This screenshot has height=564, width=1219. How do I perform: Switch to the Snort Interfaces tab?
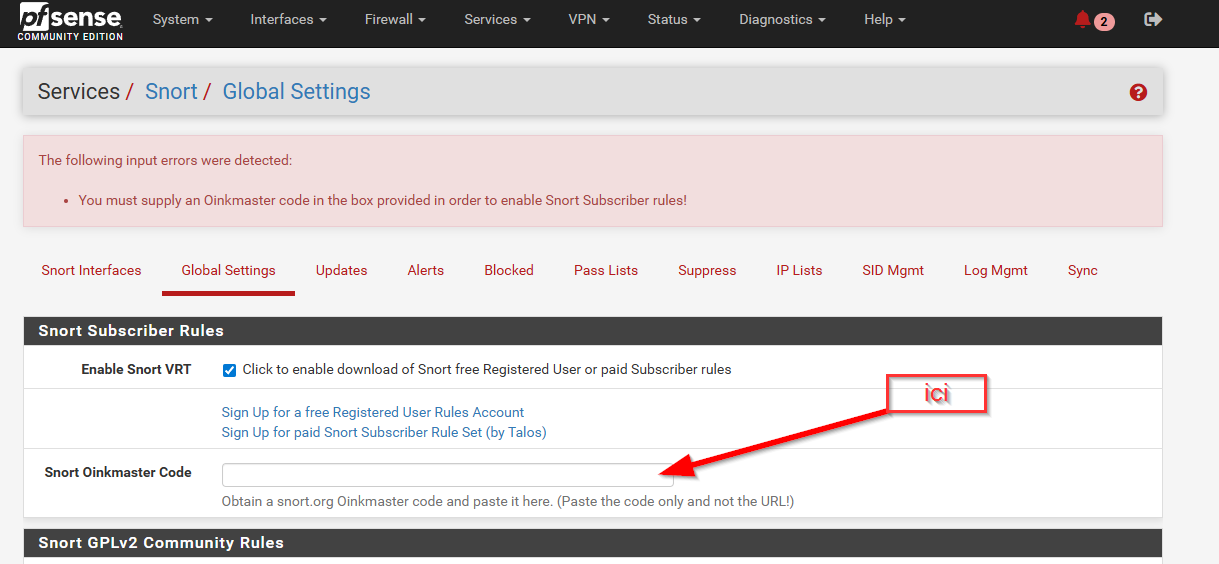pos(91,270)
